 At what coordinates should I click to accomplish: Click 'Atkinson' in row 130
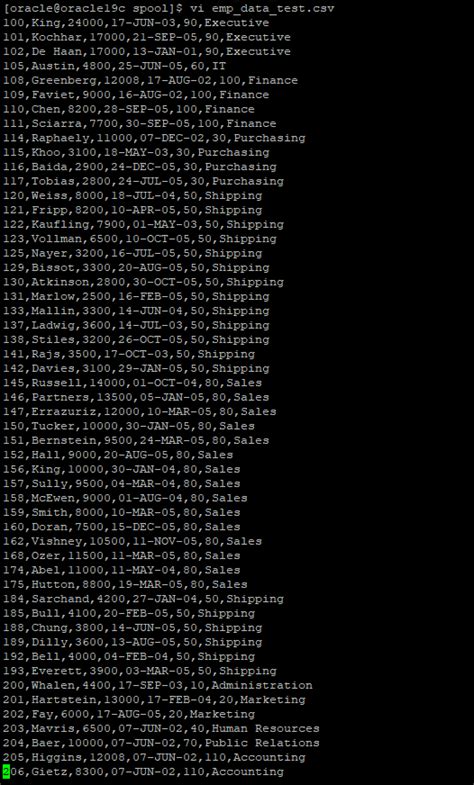coord(60,282)
